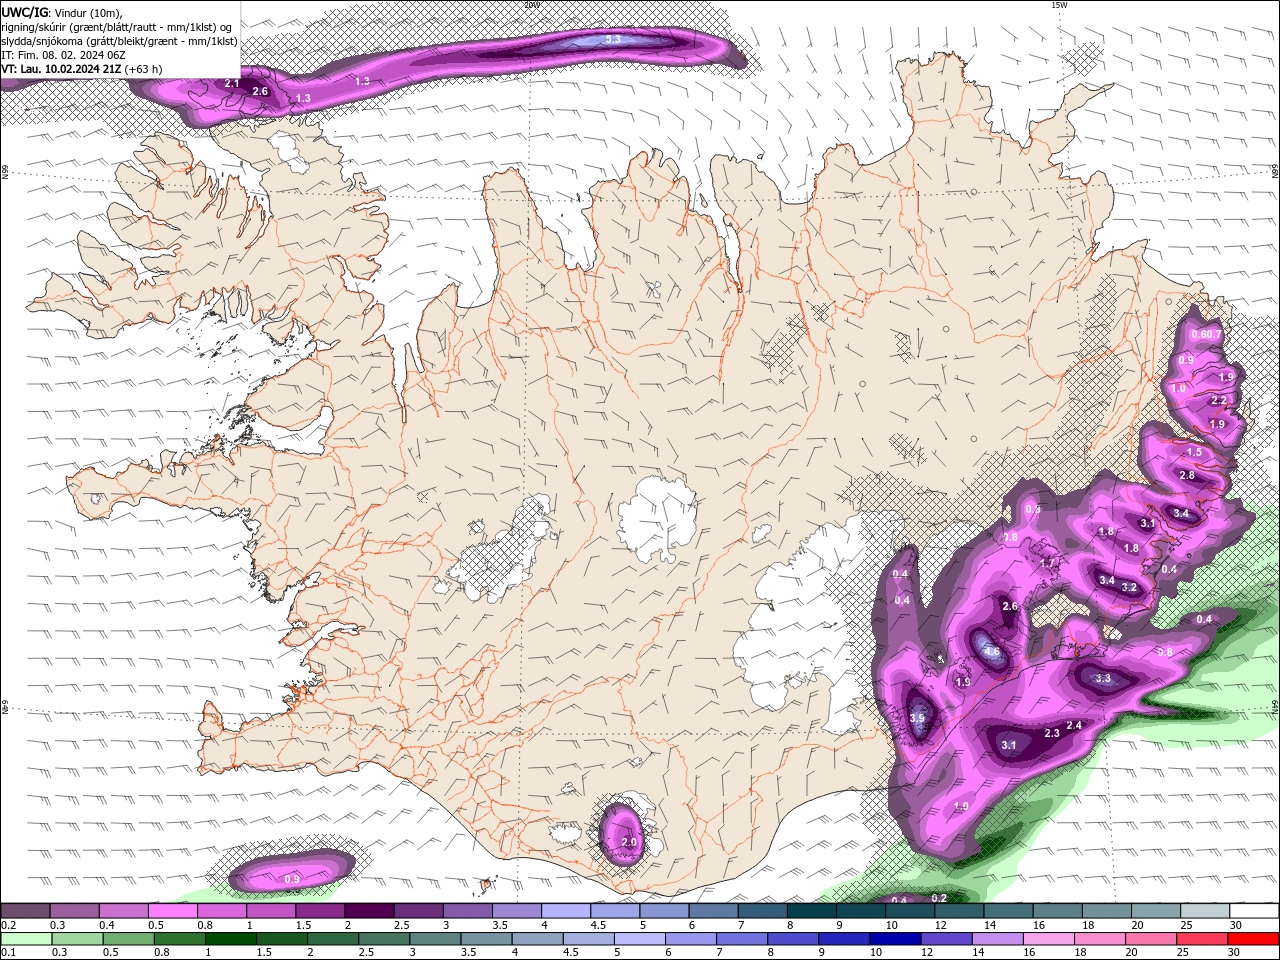Click the '5.3' snowfall value on northern band
The image size is (1280, 960).
[x=613, y=39]
